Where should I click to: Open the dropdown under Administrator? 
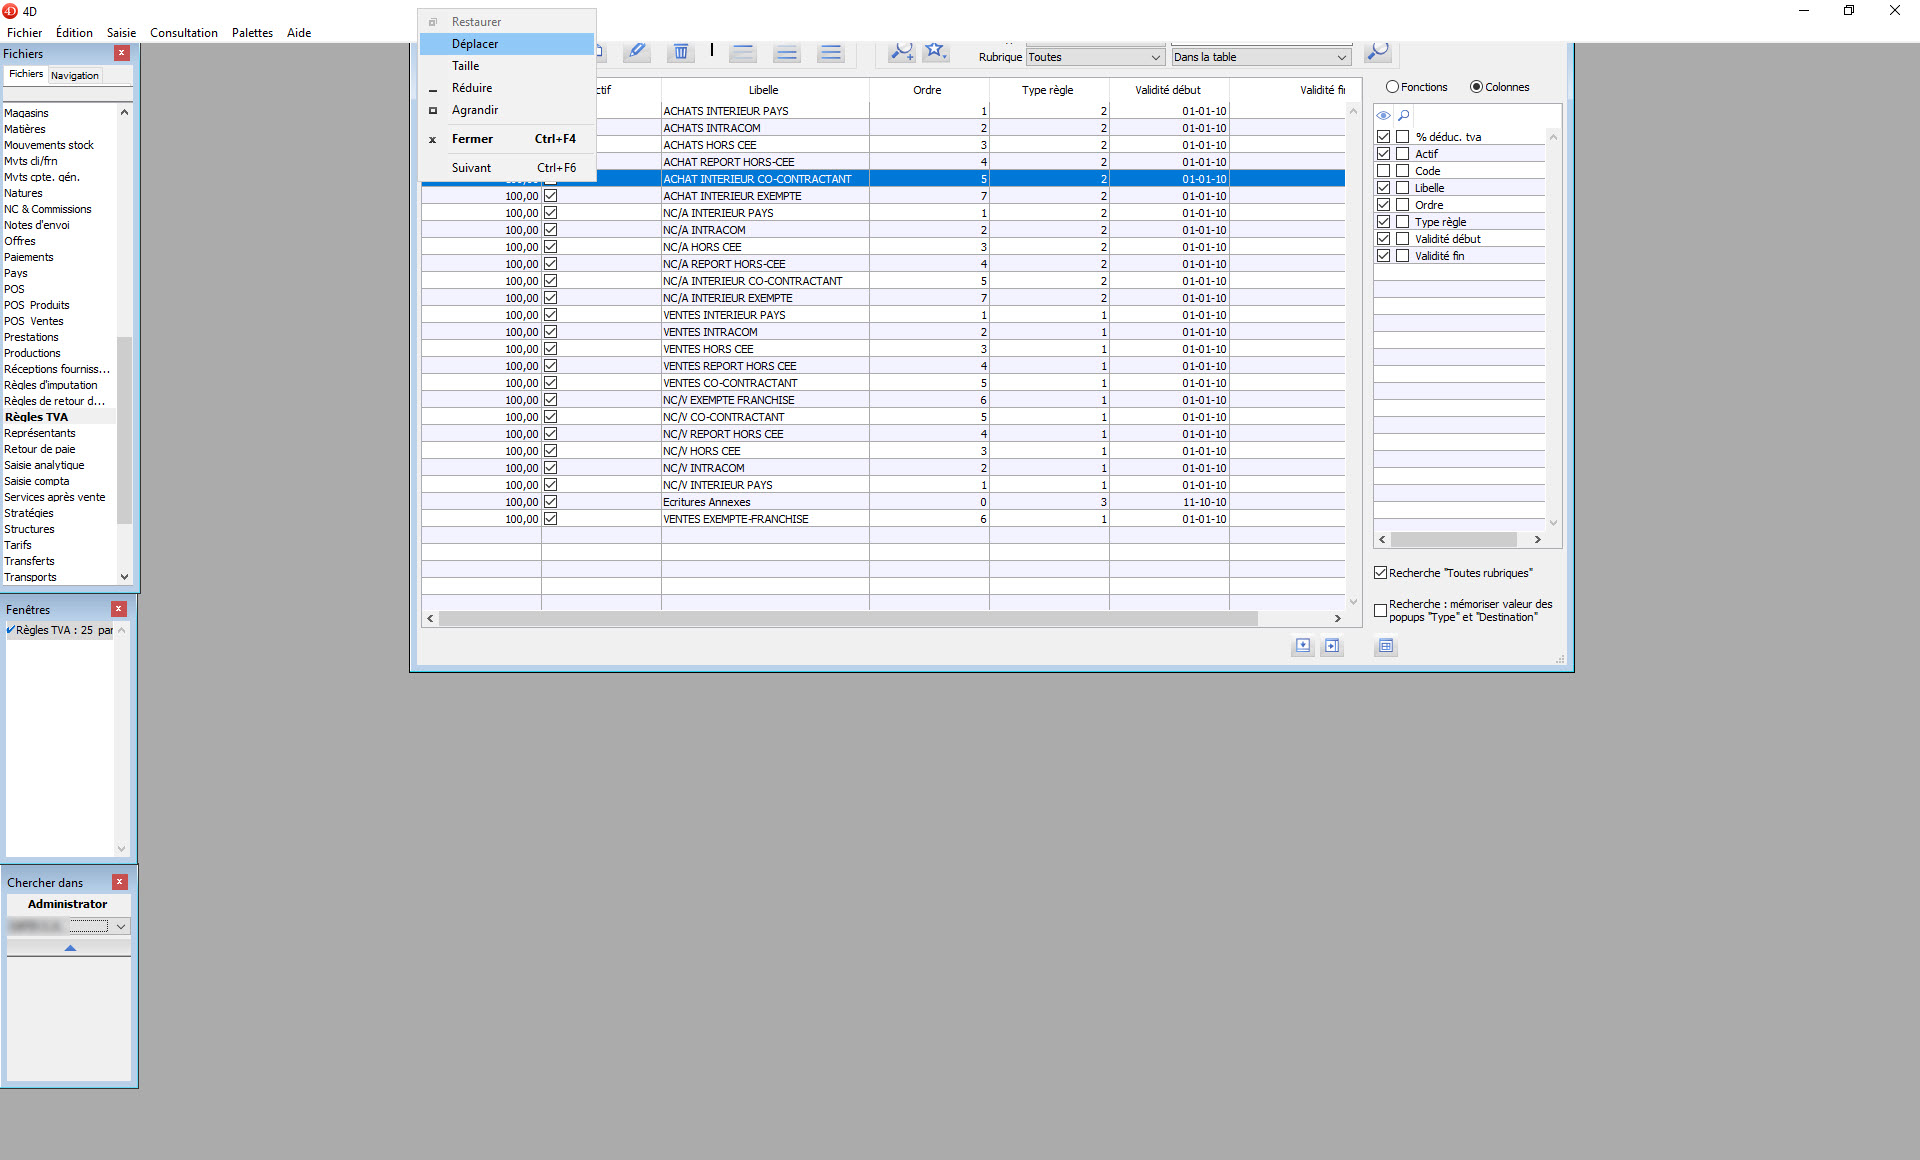[120, 926]
